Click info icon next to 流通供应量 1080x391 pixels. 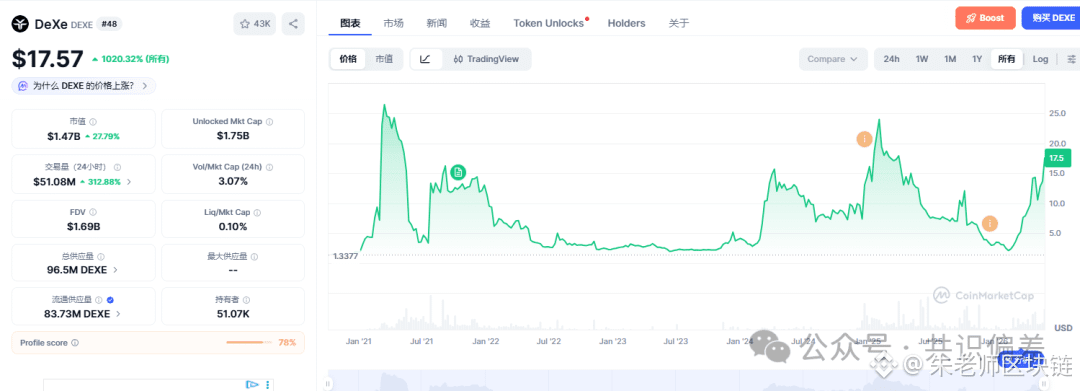pyautogui.click(x=99, y=300)
